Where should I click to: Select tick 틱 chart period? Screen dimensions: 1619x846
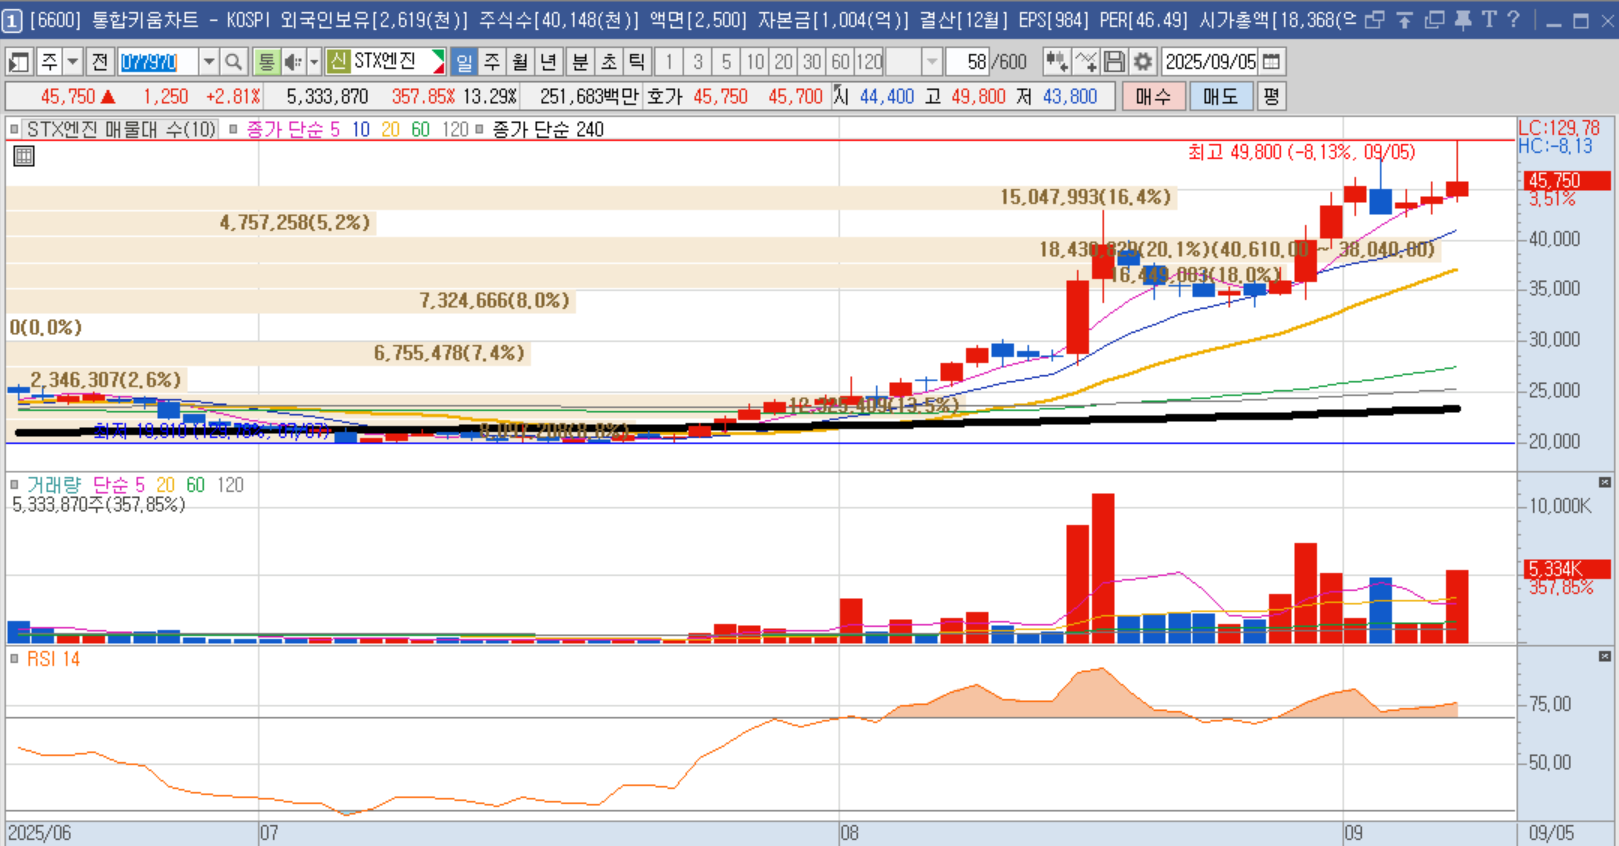pos(636,62)
